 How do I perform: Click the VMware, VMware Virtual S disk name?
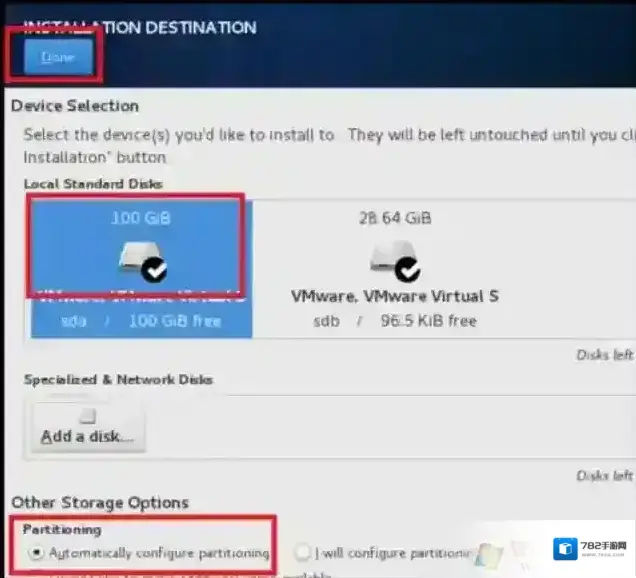394,297
